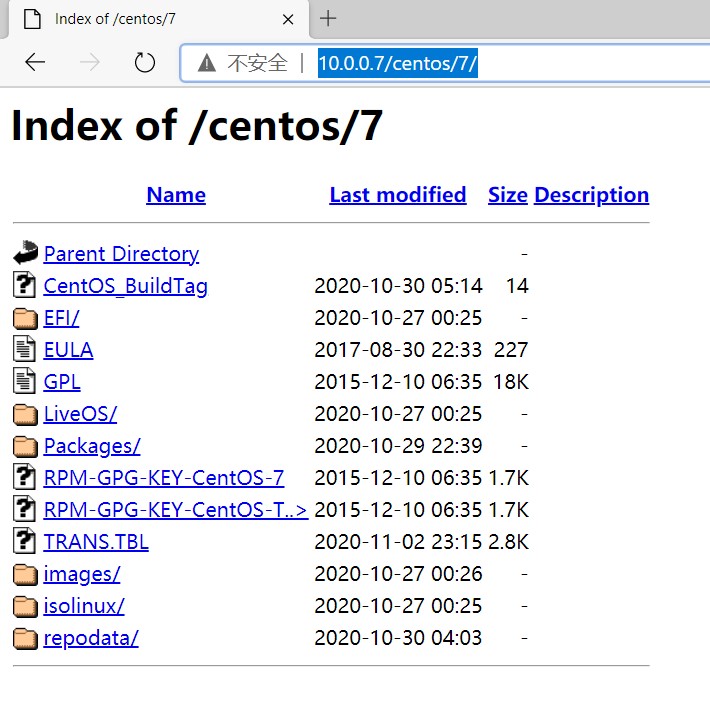Screen dimensions: 710x705
Task: Click the folder icon beside repodata/
Action: tap(25, 638)
